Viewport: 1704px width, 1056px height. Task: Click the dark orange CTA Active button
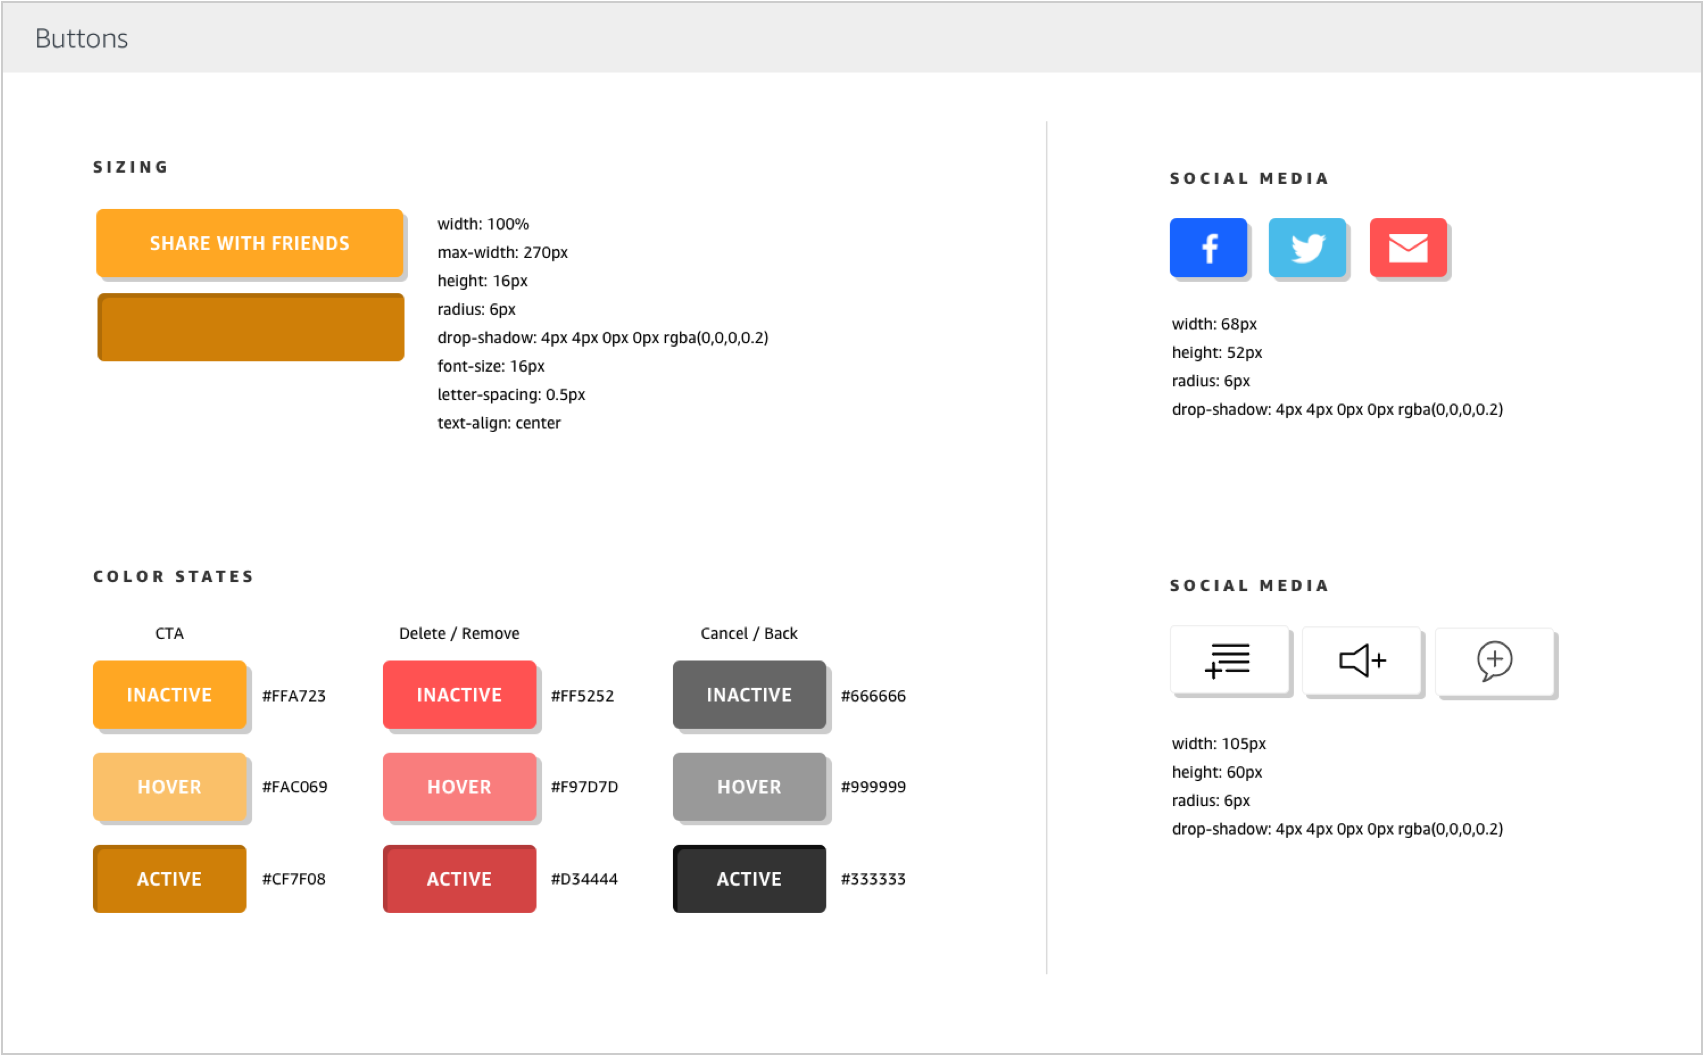(x=169, y=879)
